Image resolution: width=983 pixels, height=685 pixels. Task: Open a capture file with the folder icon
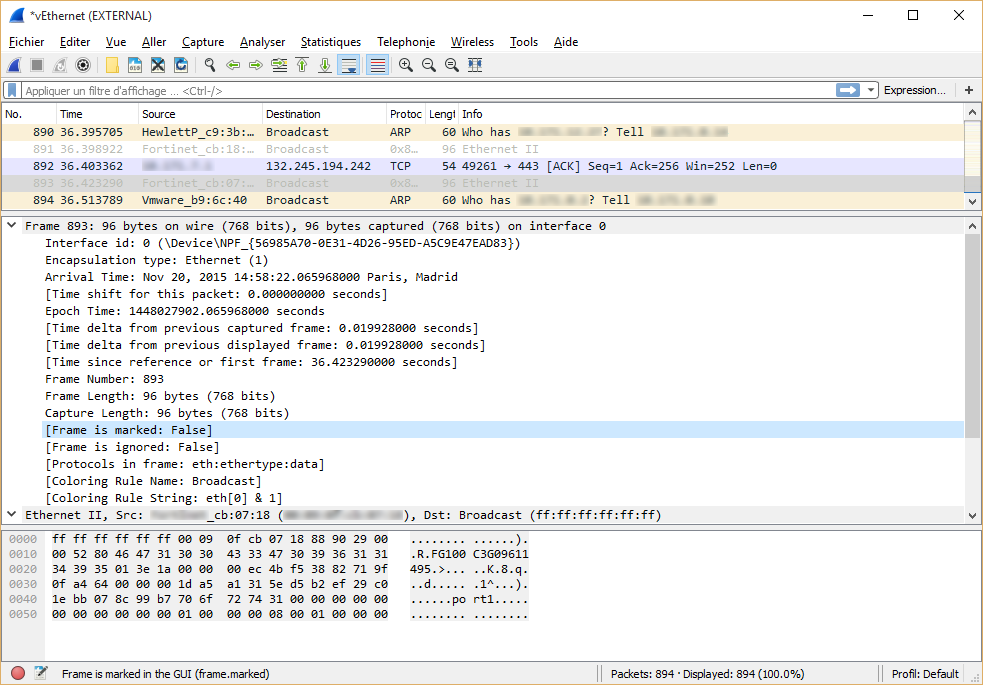pyautogui.click(x=112, y=65)
